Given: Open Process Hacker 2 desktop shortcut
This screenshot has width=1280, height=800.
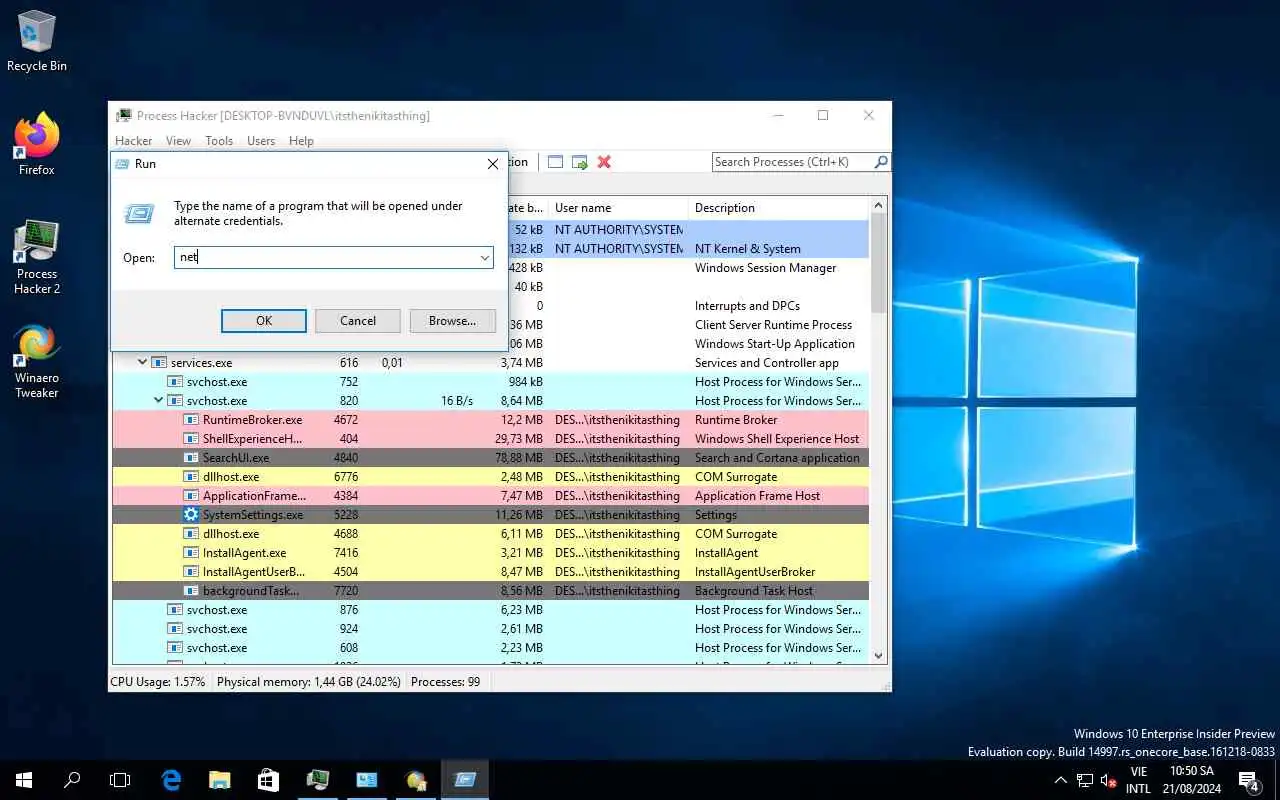Looking at the screenshot, I should click(x=37, y=257).
